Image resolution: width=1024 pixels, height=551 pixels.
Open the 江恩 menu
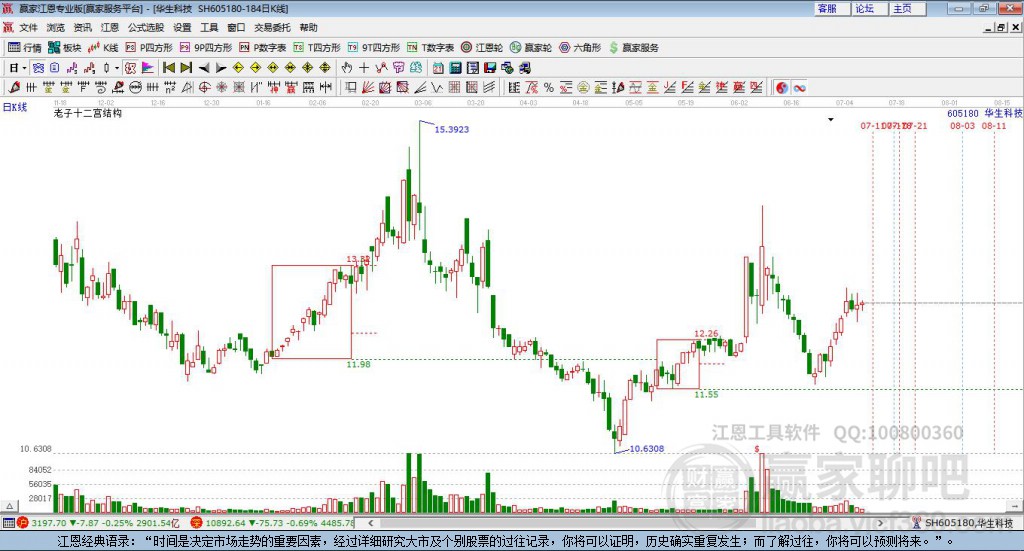110,27
